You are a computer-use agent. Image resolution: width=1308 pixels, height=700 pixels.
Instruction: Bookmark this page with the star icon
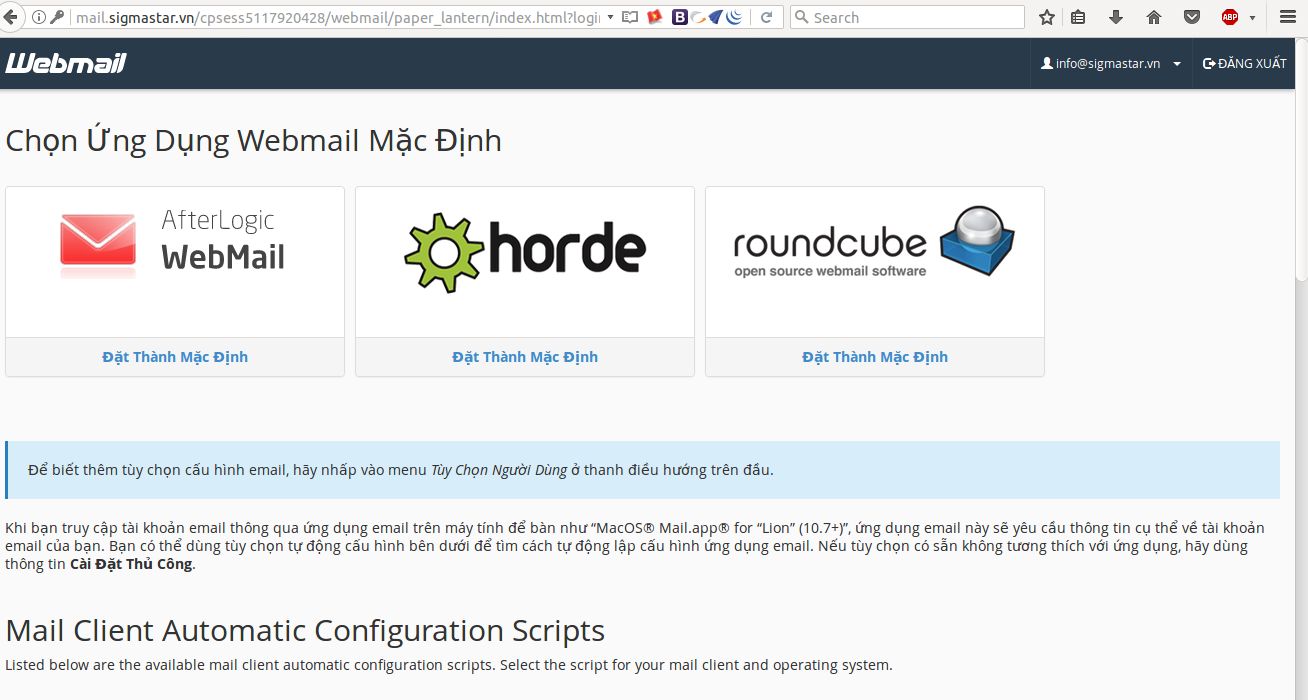point(1047,17)
